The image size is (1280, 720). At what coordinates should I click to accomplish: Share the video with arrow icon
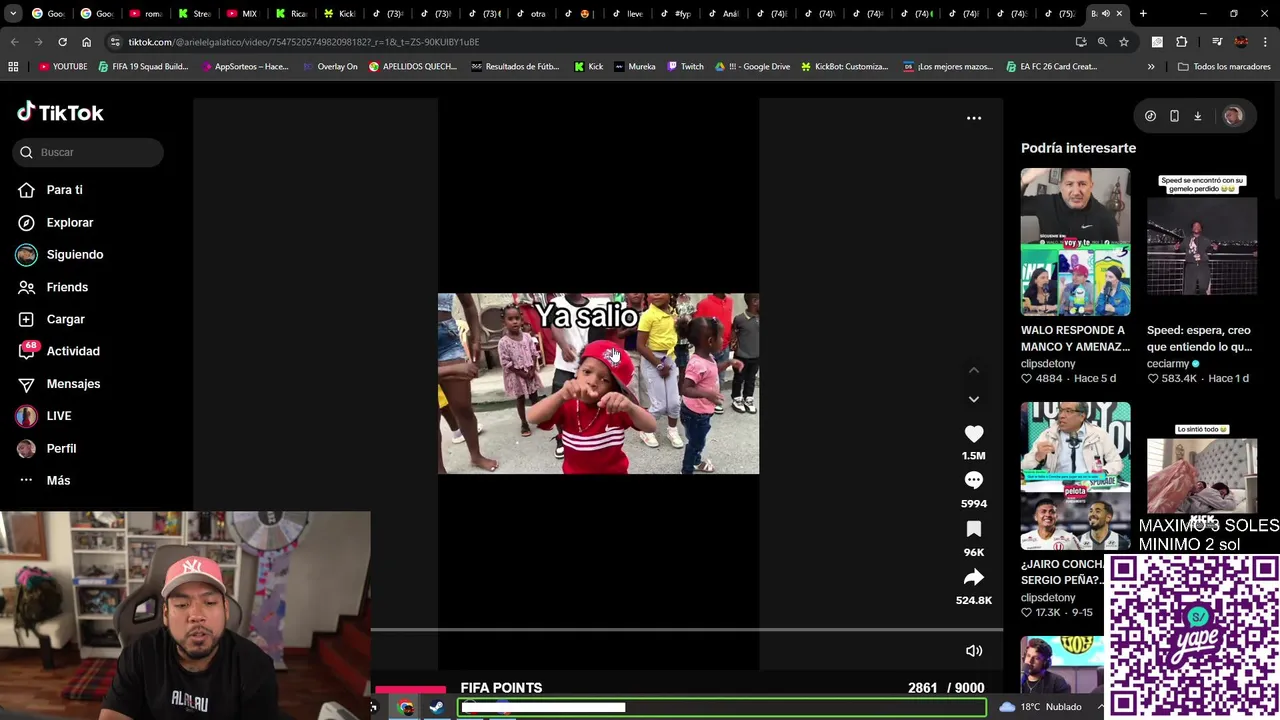(973, 577)
